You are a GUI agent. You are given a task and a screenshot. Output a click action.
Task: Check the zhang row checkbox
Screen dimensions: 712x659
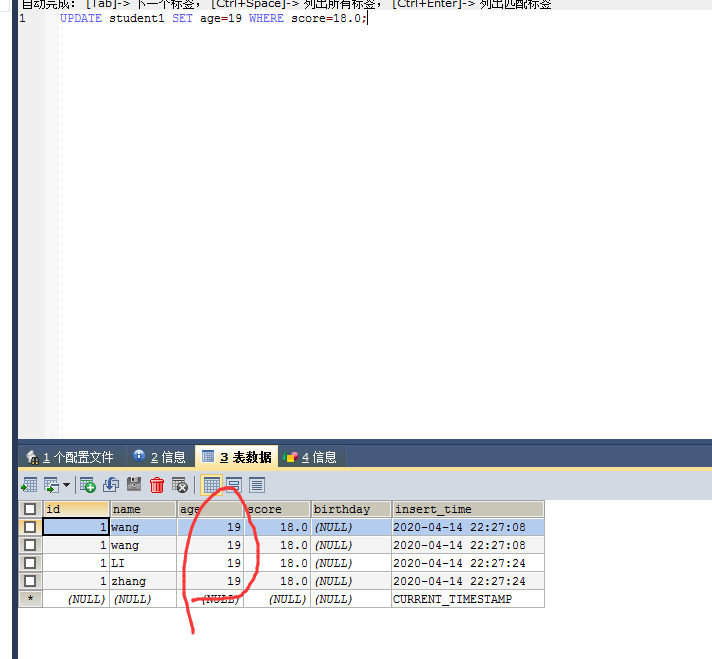30,581
